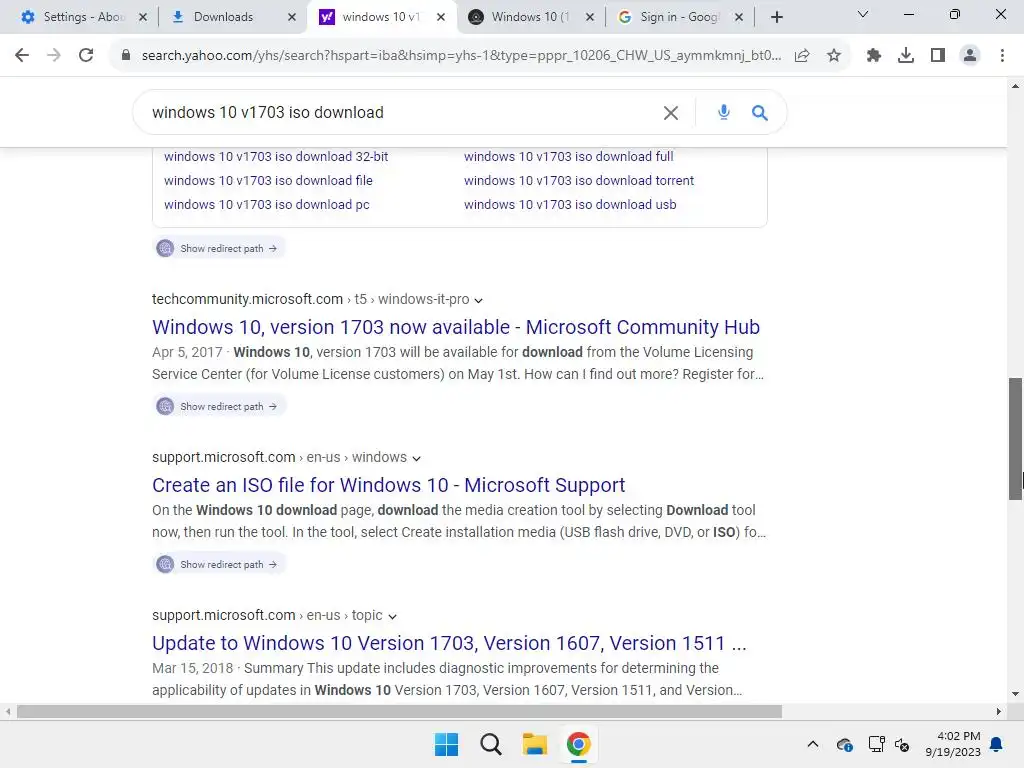Image resolution: width=1024 pixels, height=768 pixels.
Task: Open a new tab with the plus button
Action: [x=776, y=17]
